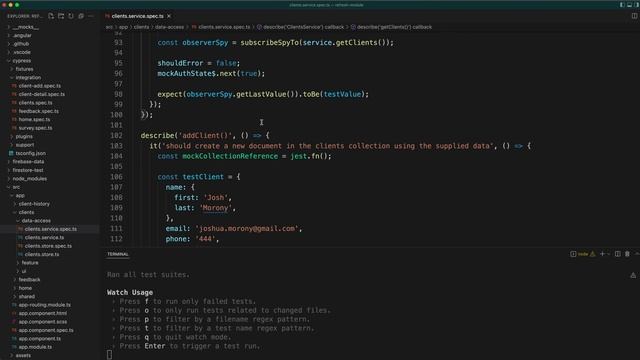This screenshot has width=640, height=360.
Task: Open app-routing.module.ts file
Action: (x=44, y=305)
